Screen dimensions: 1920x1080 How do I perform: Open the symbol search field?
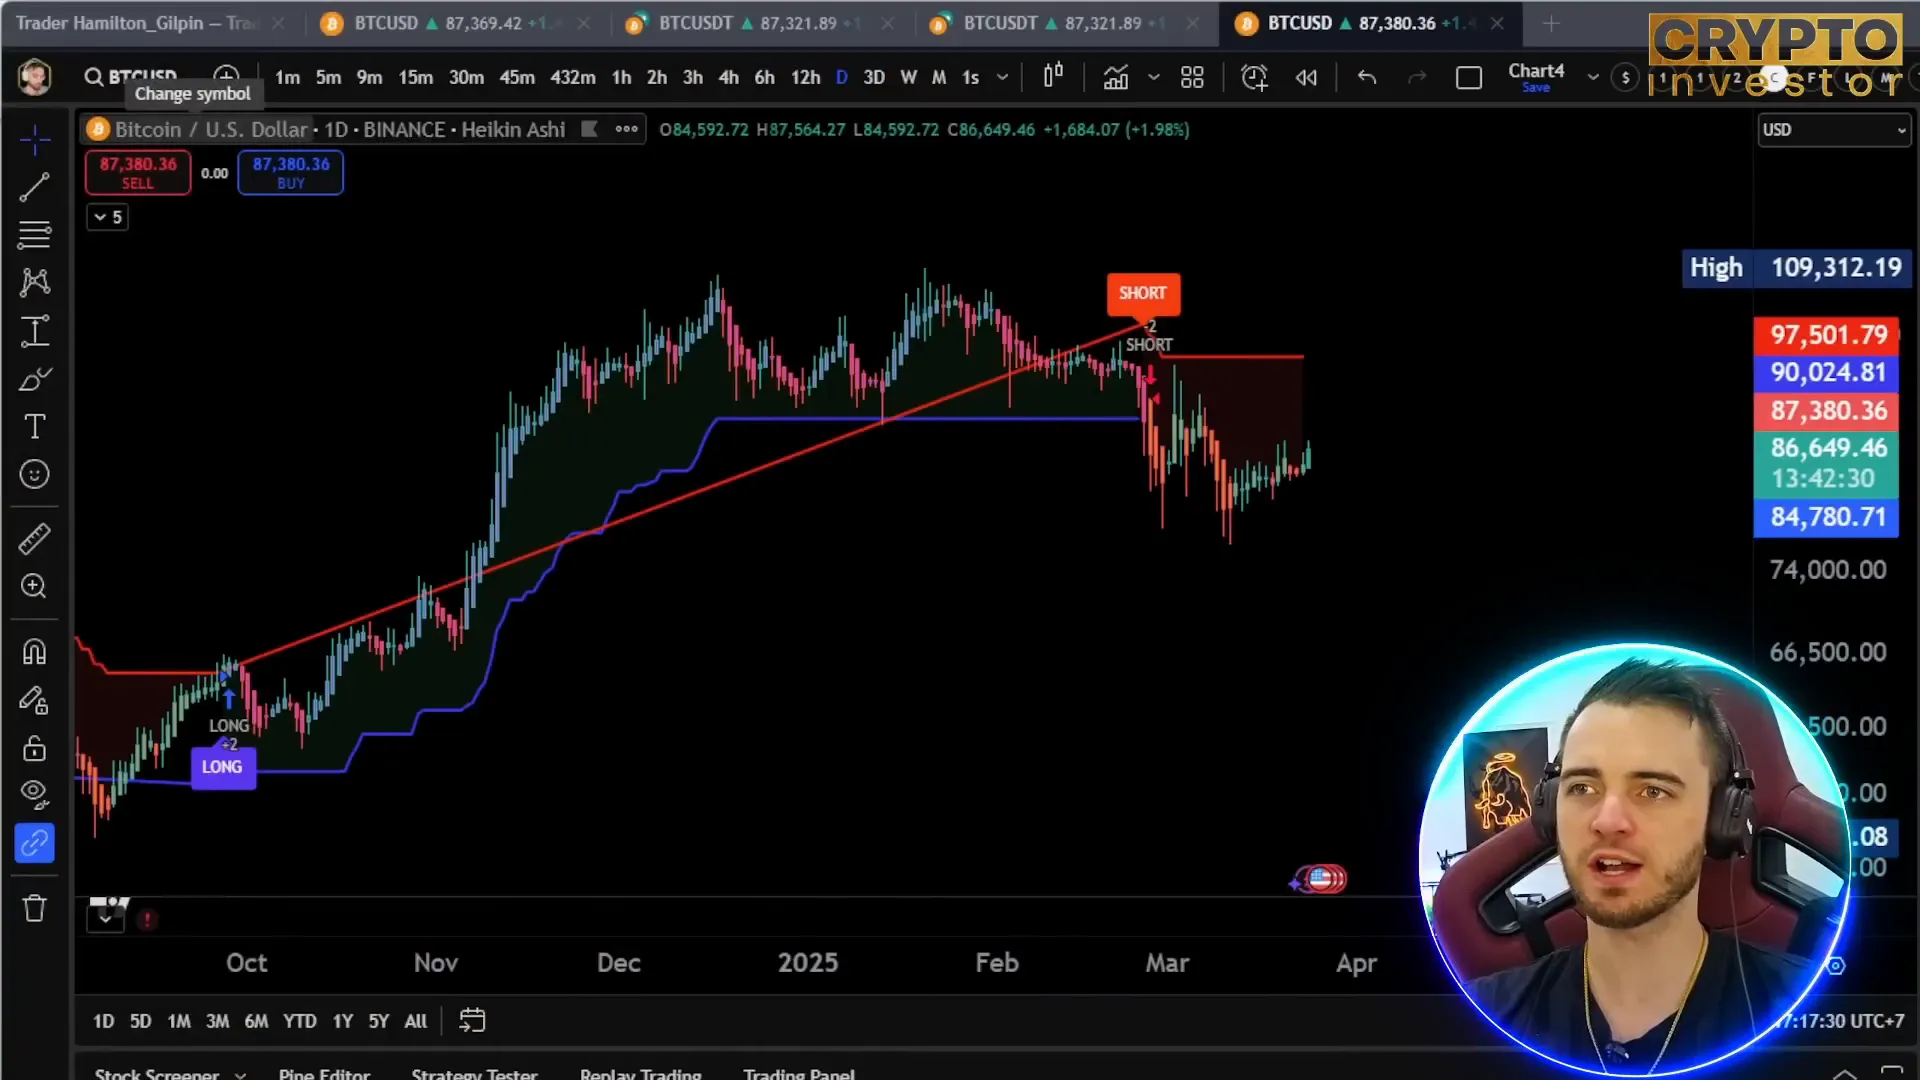[x=132, y=77]
